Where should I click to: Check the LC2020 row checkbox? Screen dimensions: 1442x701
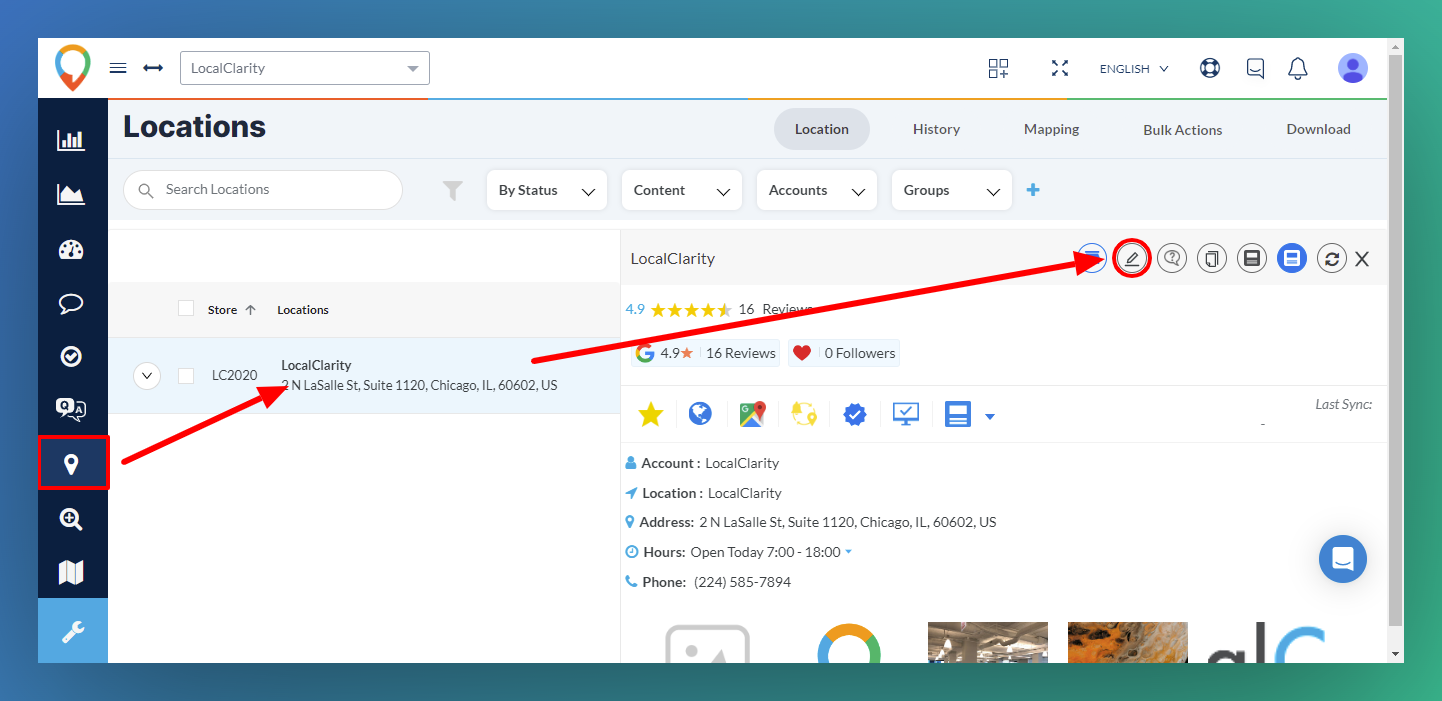coord(186,376)
